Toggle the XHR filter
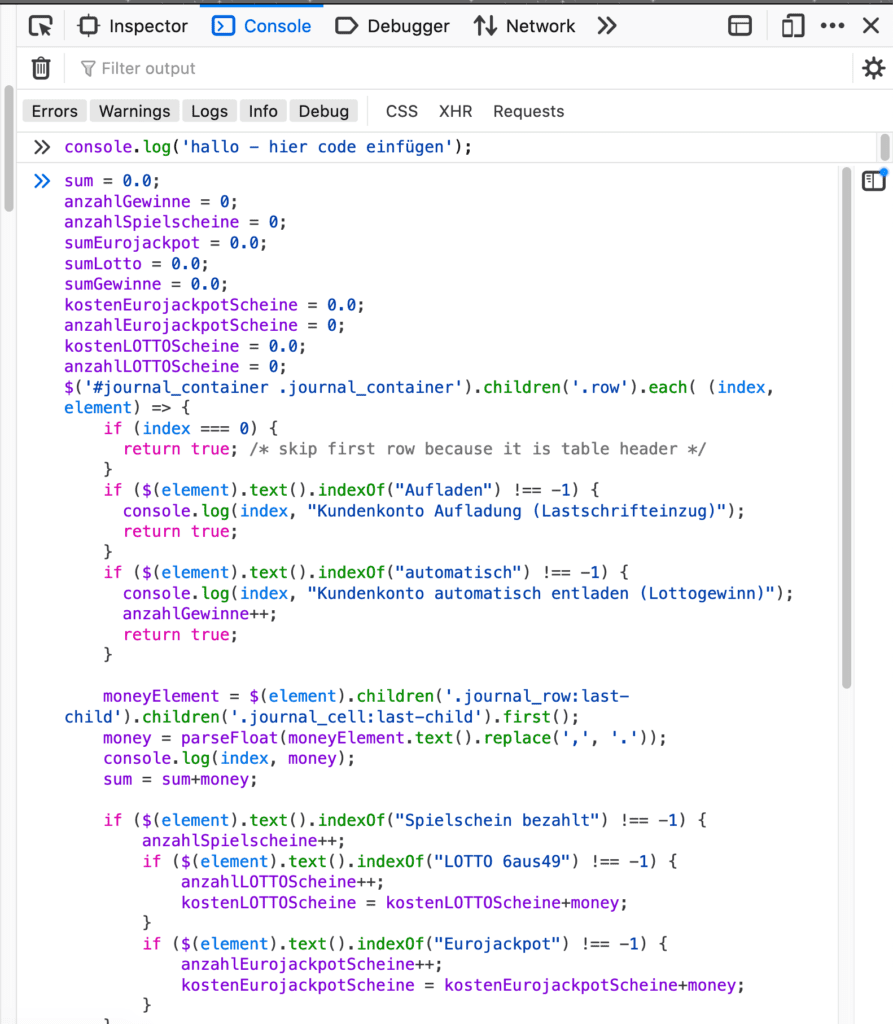Viewport: 893px width, 1024px height. 455,111
